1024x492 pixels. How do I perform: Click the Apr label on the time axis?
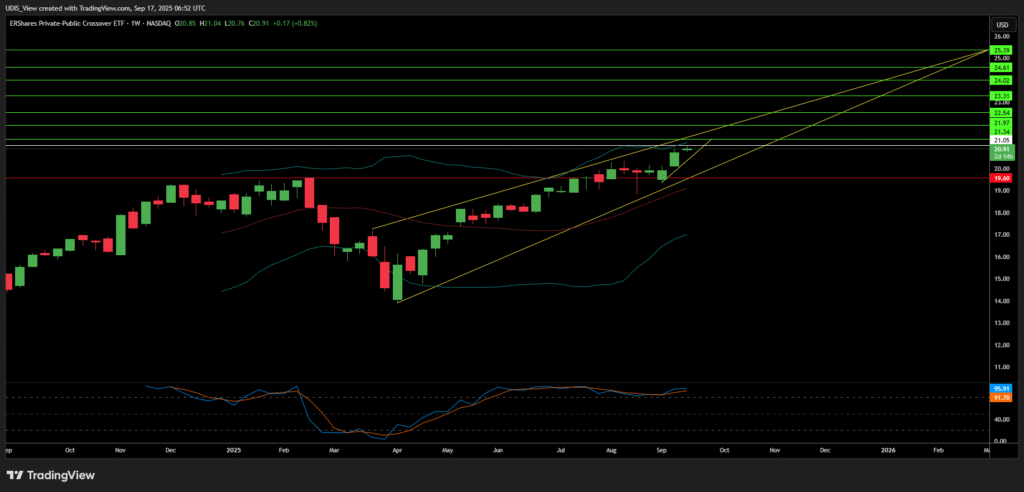(398, 450)
